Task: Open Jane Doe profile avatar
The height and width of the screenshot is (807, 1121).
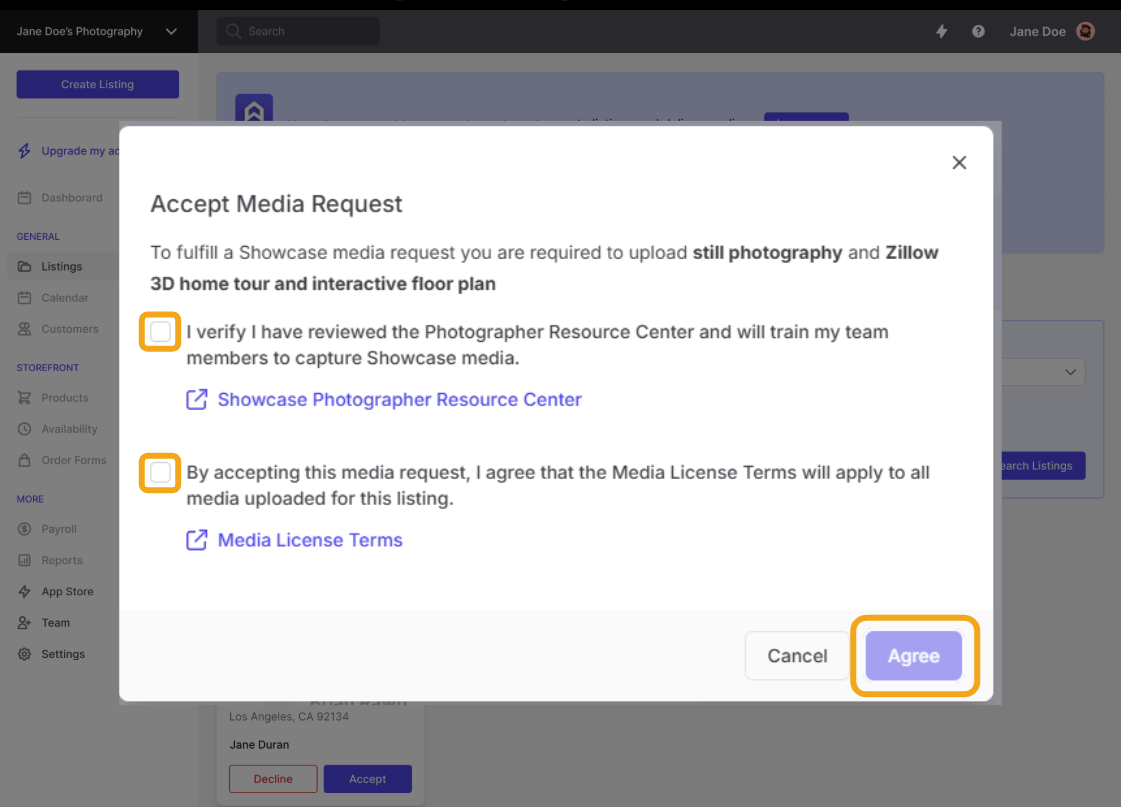Action: [1085, 31]
